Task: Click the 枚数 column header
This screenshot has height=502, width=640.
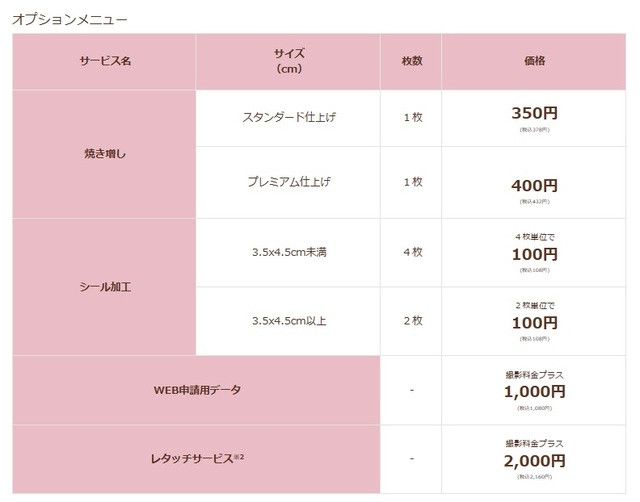Action: (412, 61)
